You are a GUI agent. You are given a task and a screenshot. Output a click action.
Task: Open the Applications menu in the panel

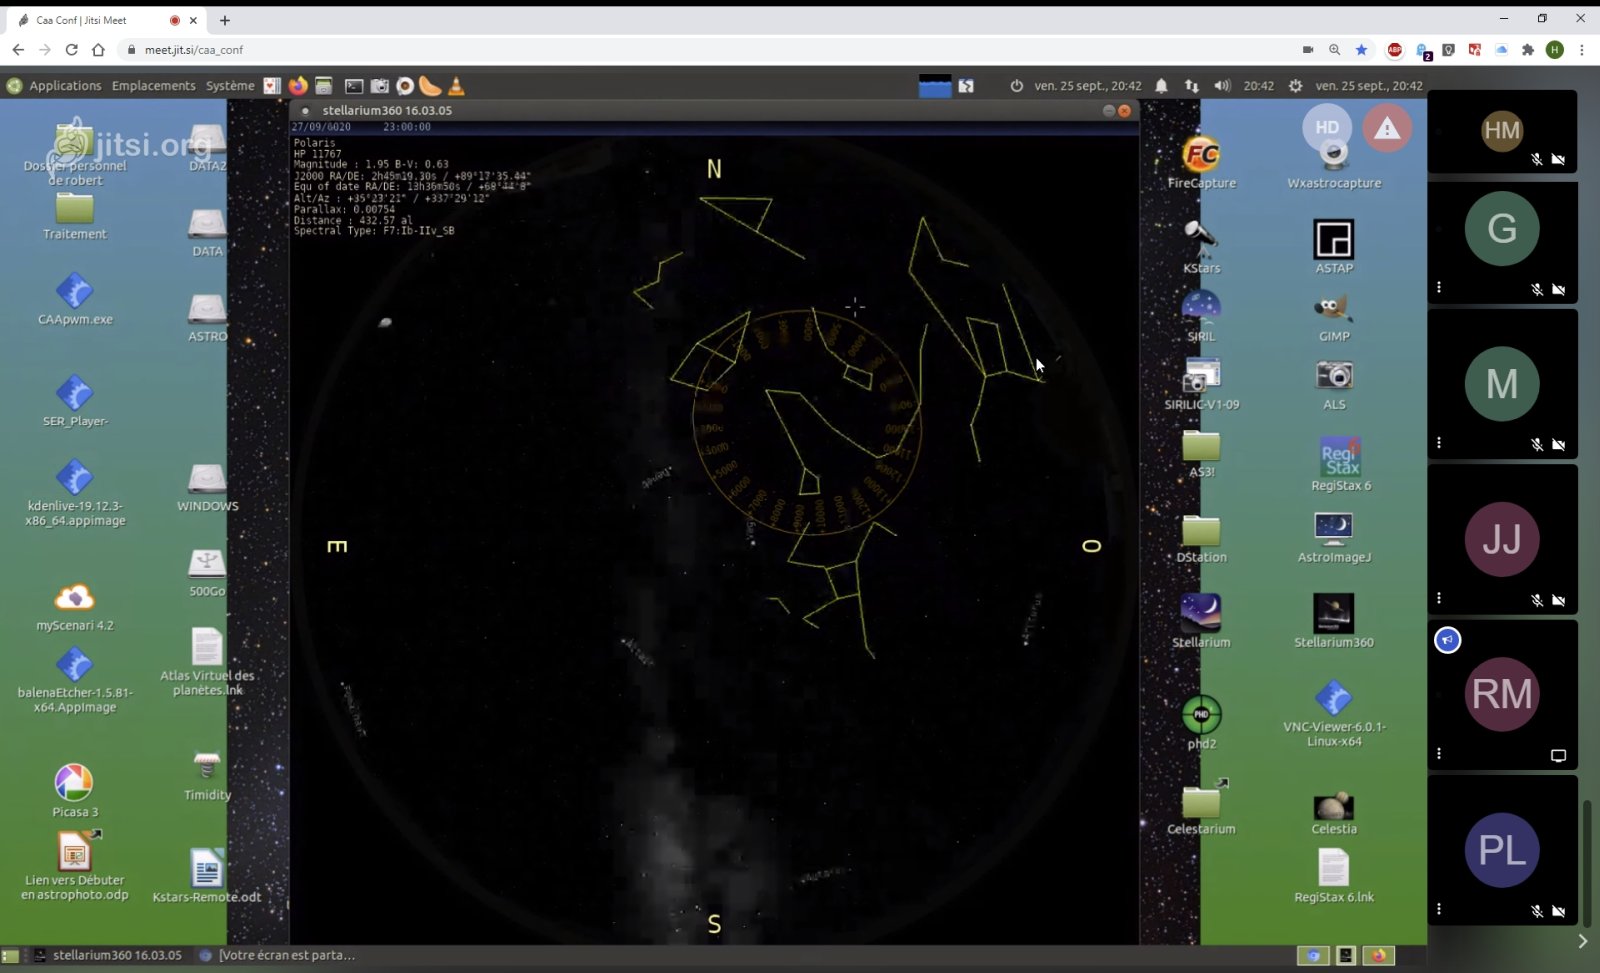(65, 86)
